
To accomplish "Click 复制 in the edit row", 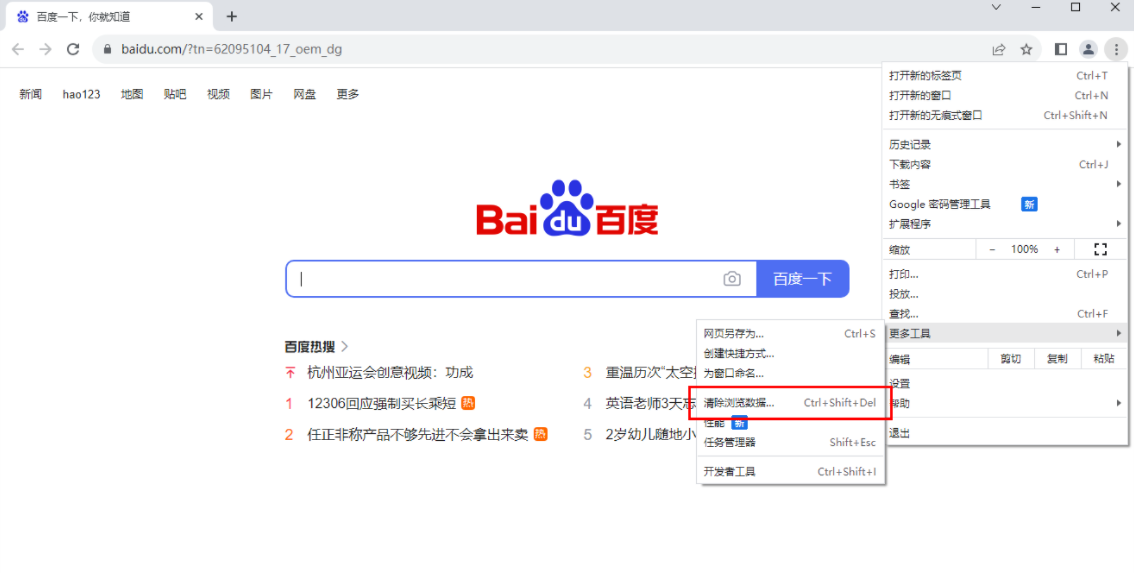I will [1057, 359].
